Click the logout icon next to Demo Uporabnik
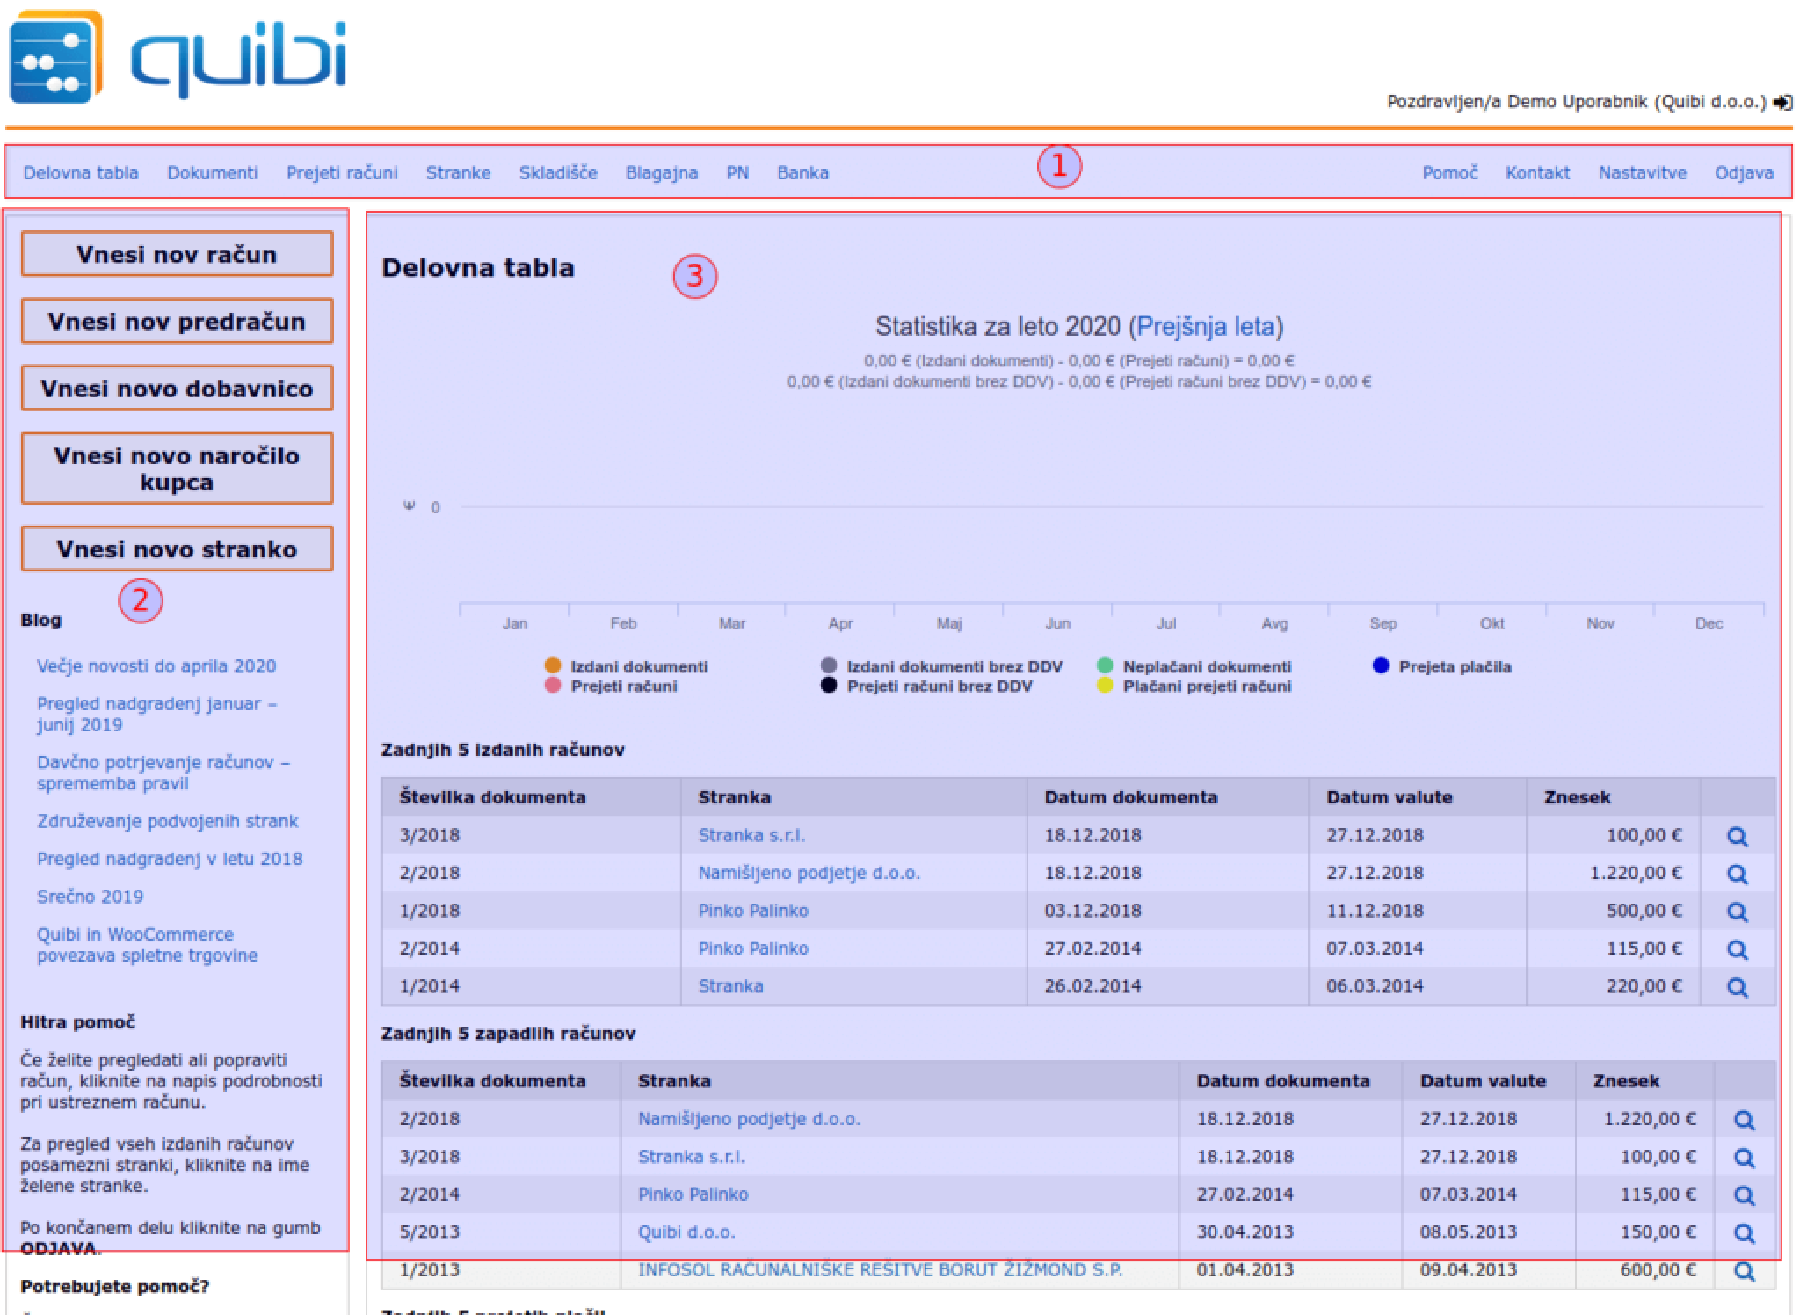 coord(1782,102)
